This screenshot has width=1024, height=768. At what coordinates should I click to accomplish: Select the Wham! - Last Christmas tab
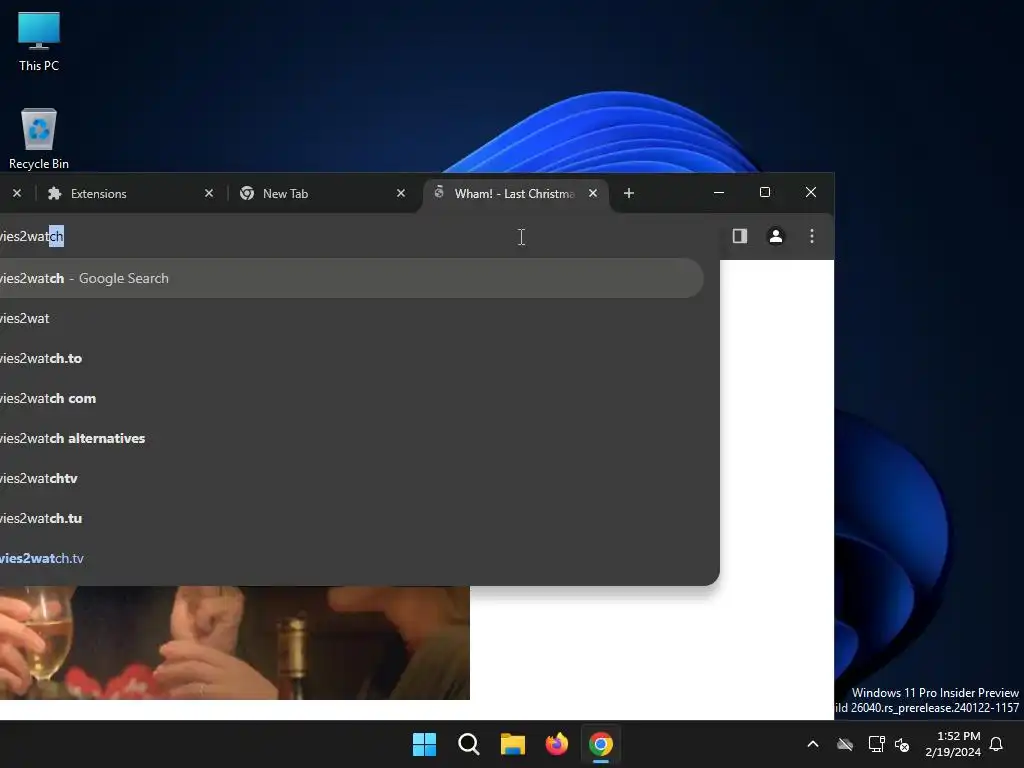514,193
